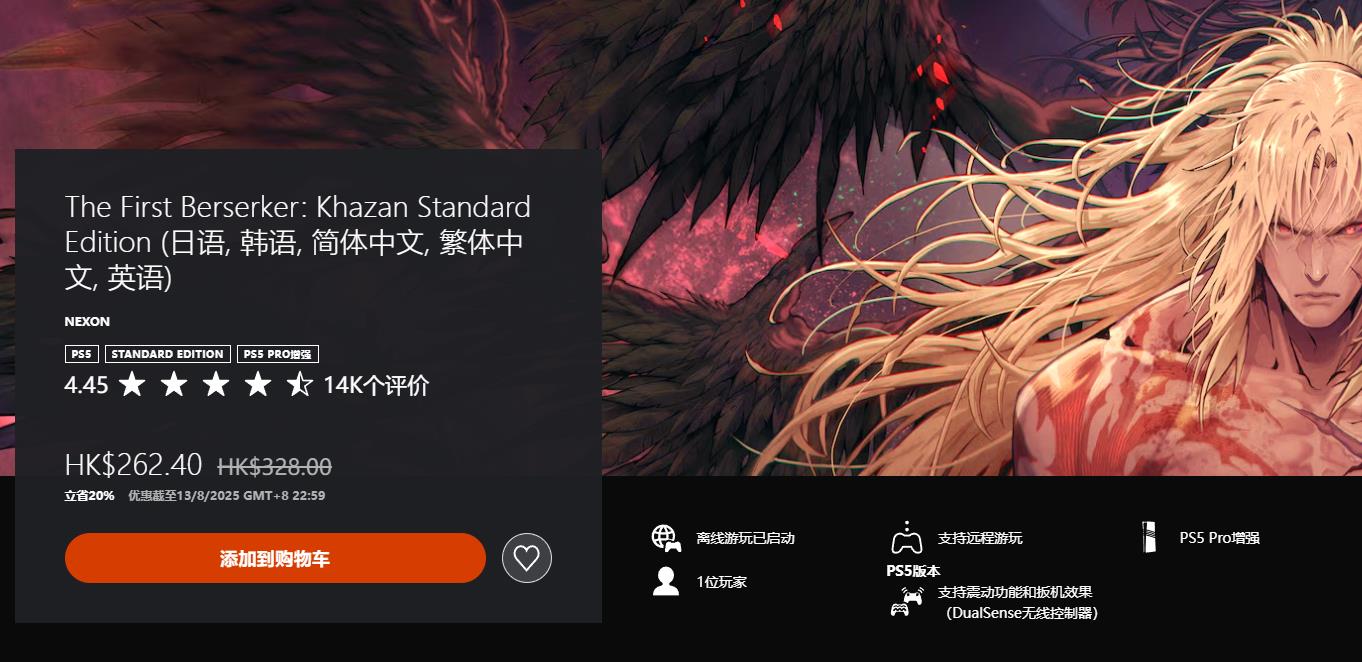This screenshot has height=662, width=1362.
Task: Click the first rating star
Action: (132, 384)
